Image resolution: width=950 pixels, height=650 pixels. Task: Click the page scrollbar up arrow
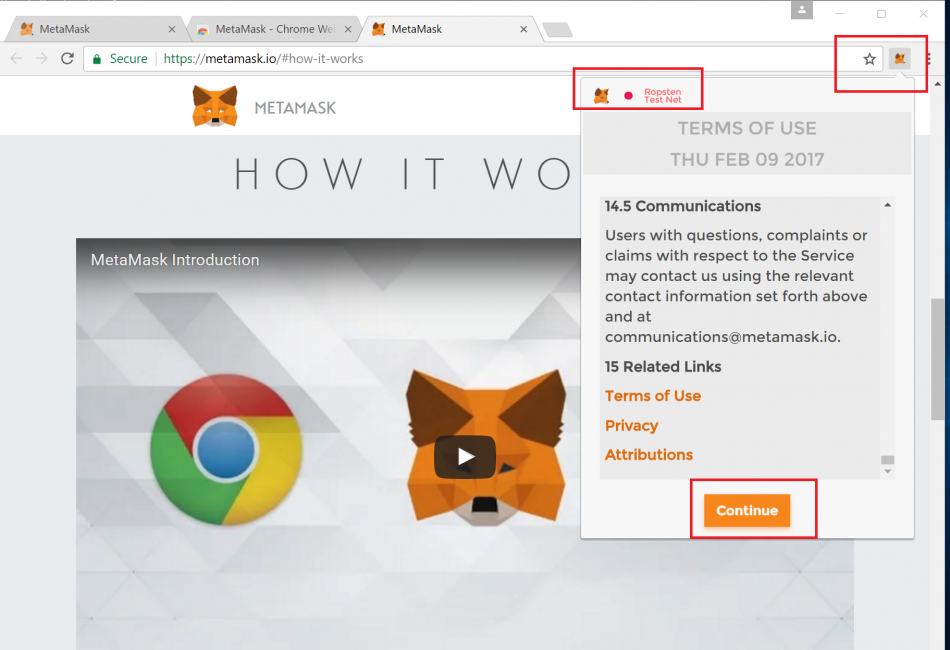point(937,84)
